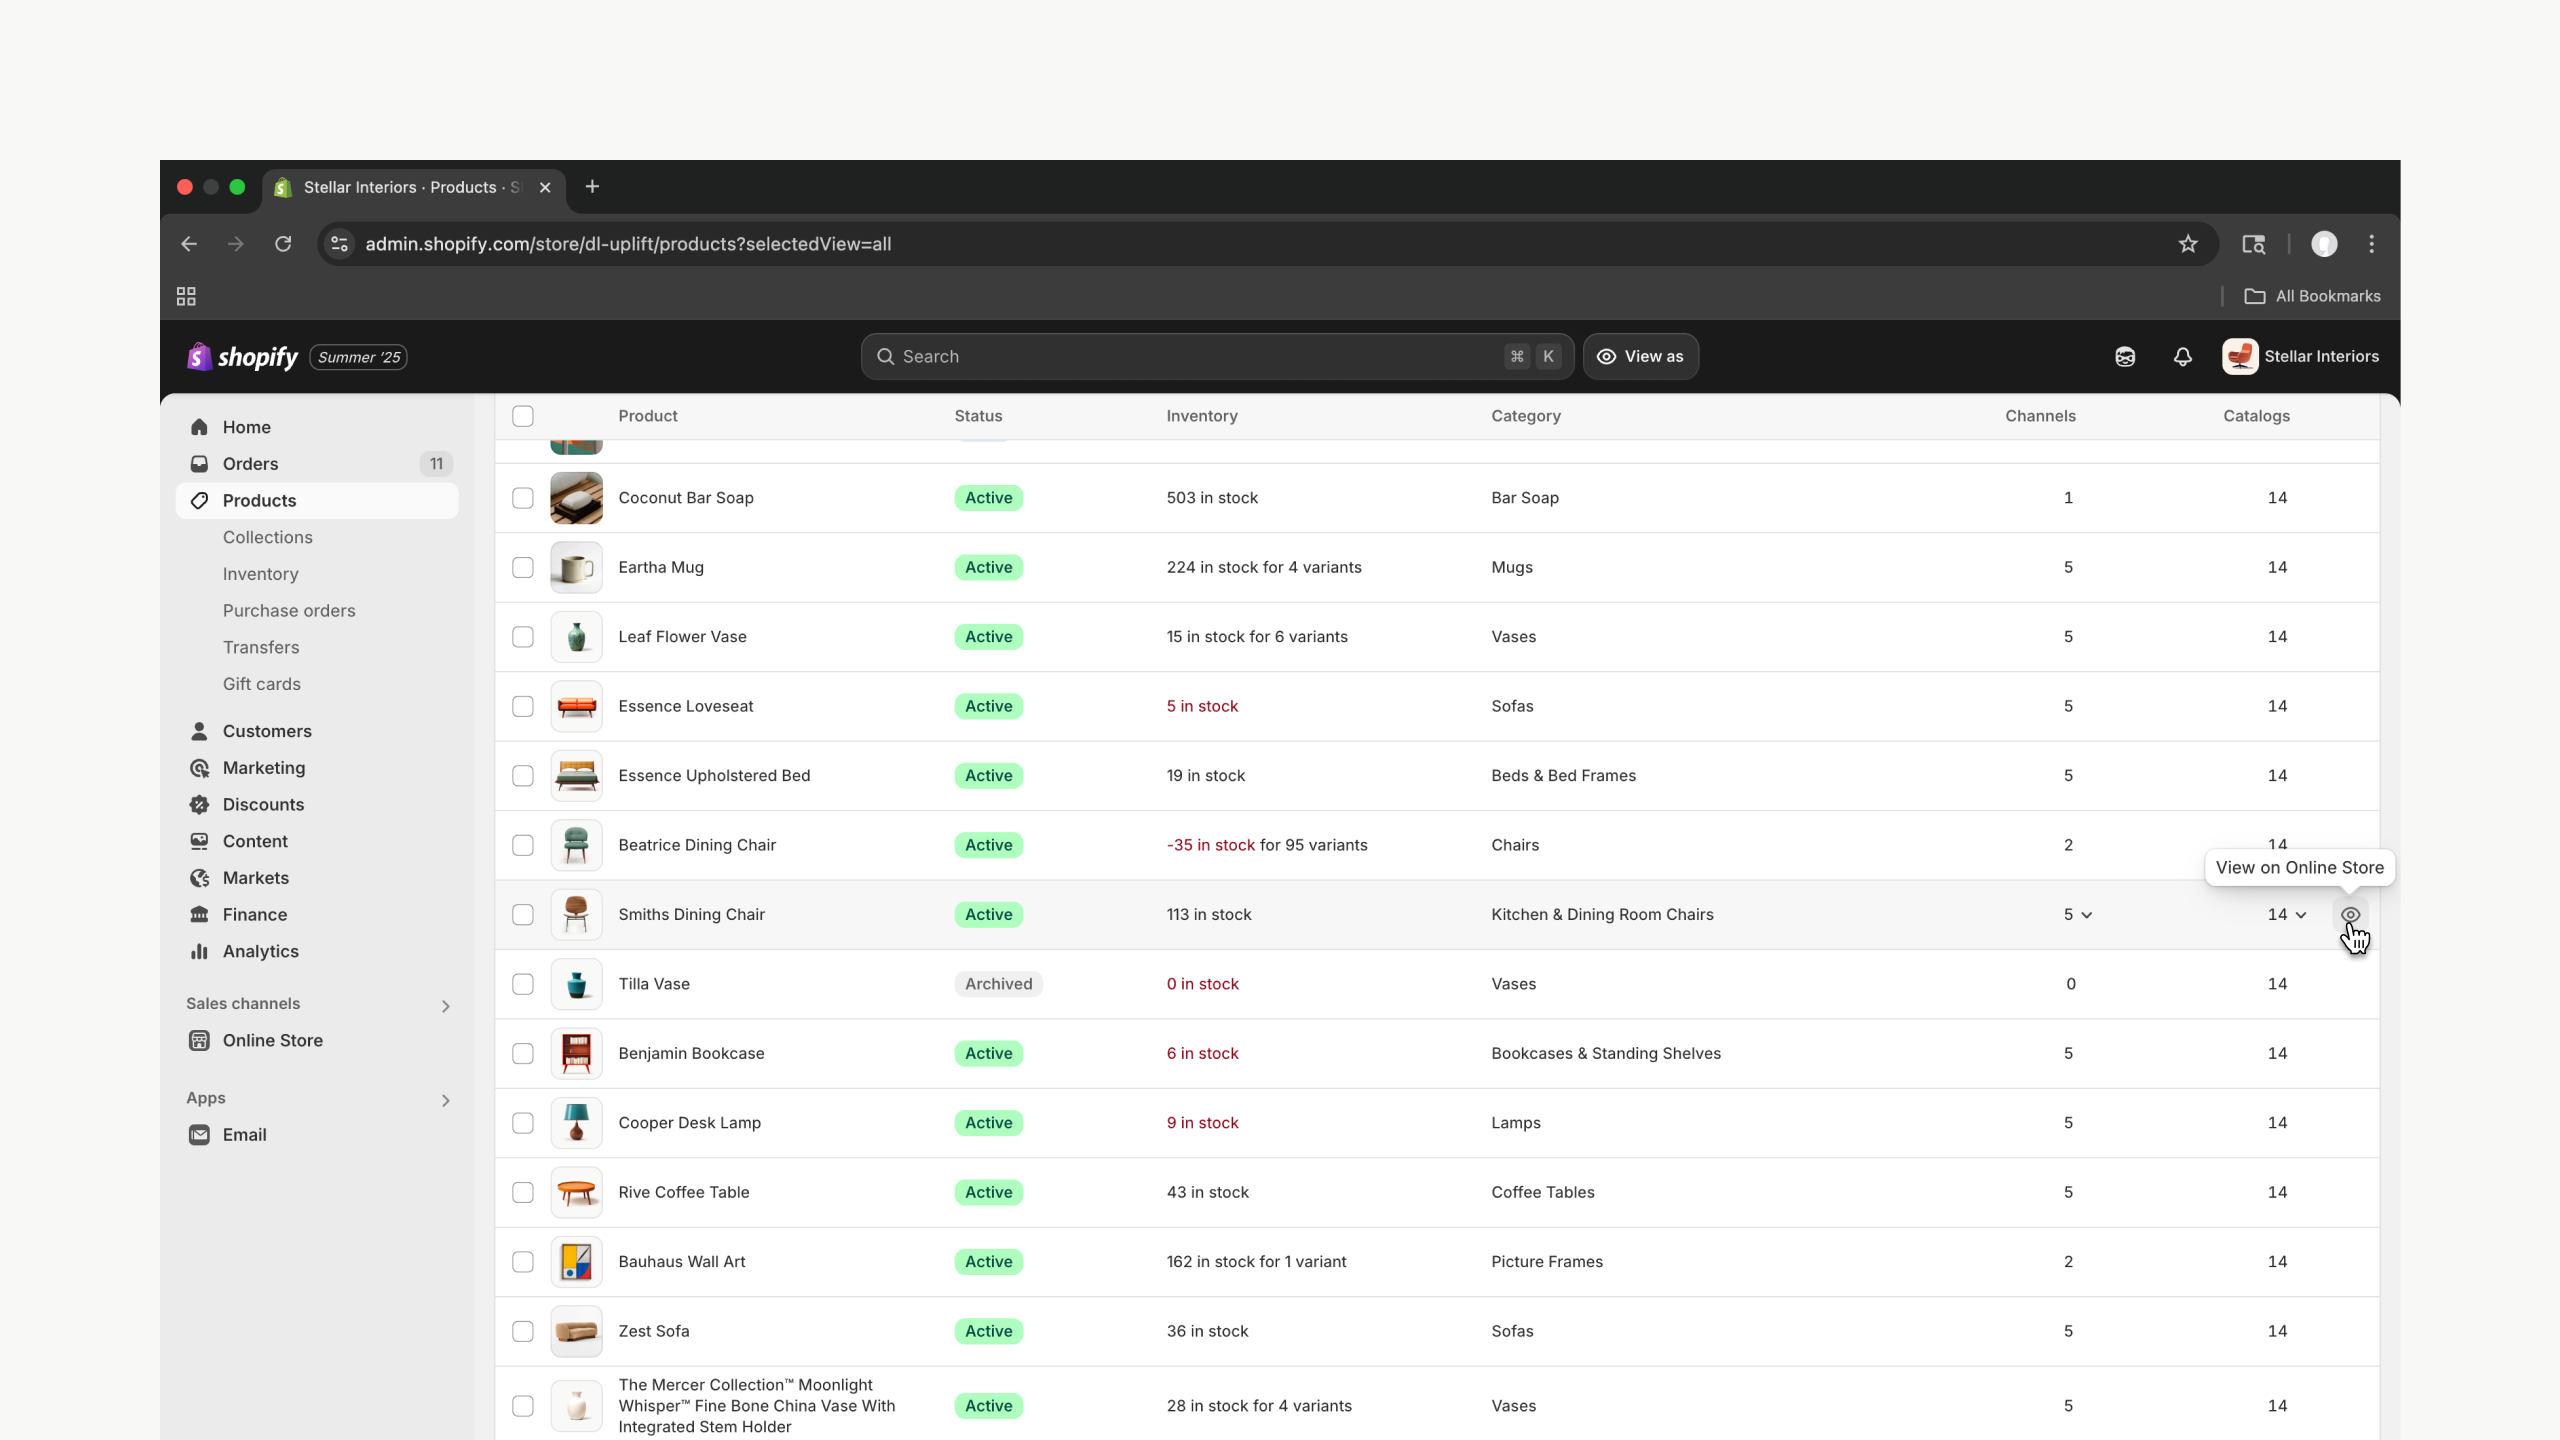Screen dimensions: 2560x1440
Task: Open the Sidekick assistant icon
Action: tap(2125, 357)
